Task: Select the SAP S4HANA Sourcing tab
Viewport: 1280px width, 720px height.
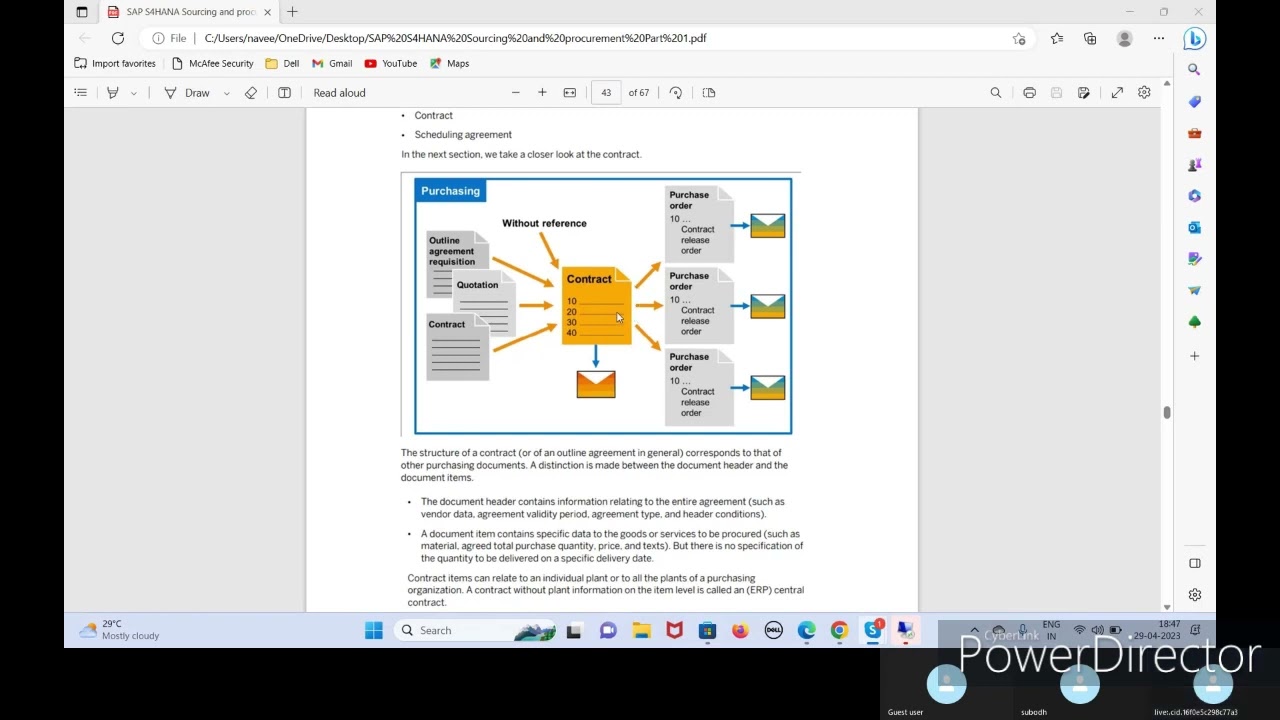Action: coord(190,12)
